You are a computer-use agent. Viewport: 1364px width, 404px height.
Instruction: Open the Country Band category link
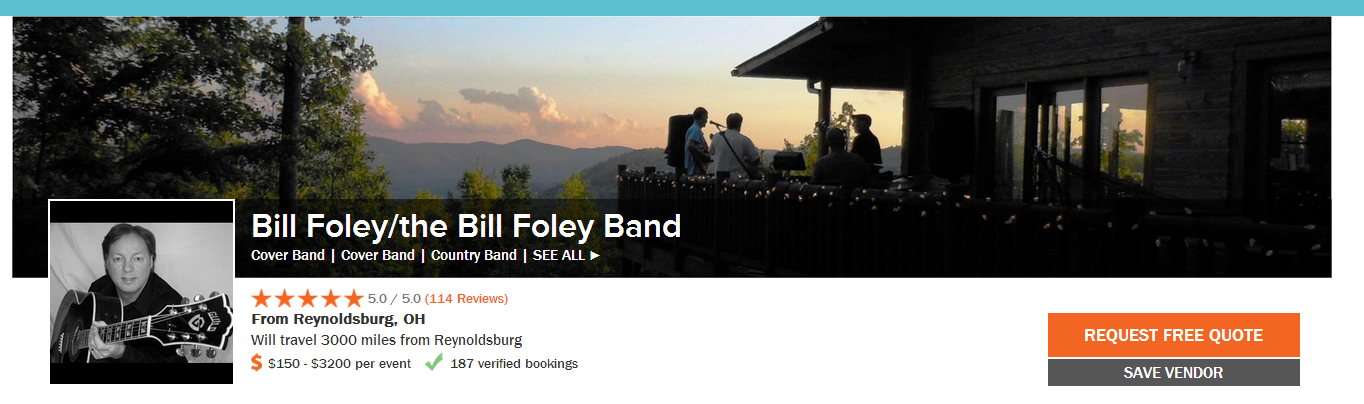[474, 255]
